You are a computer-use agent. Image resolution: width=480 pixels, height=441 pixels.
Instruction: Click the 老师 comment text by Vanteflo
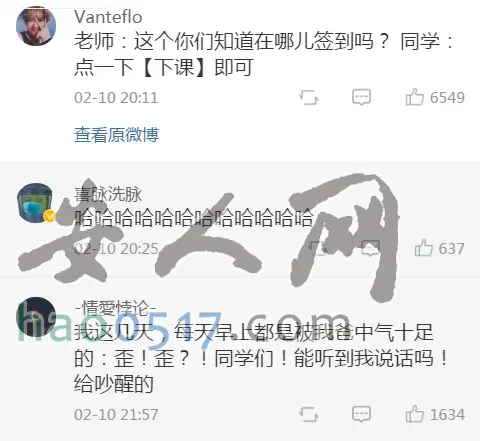[263, 54]
